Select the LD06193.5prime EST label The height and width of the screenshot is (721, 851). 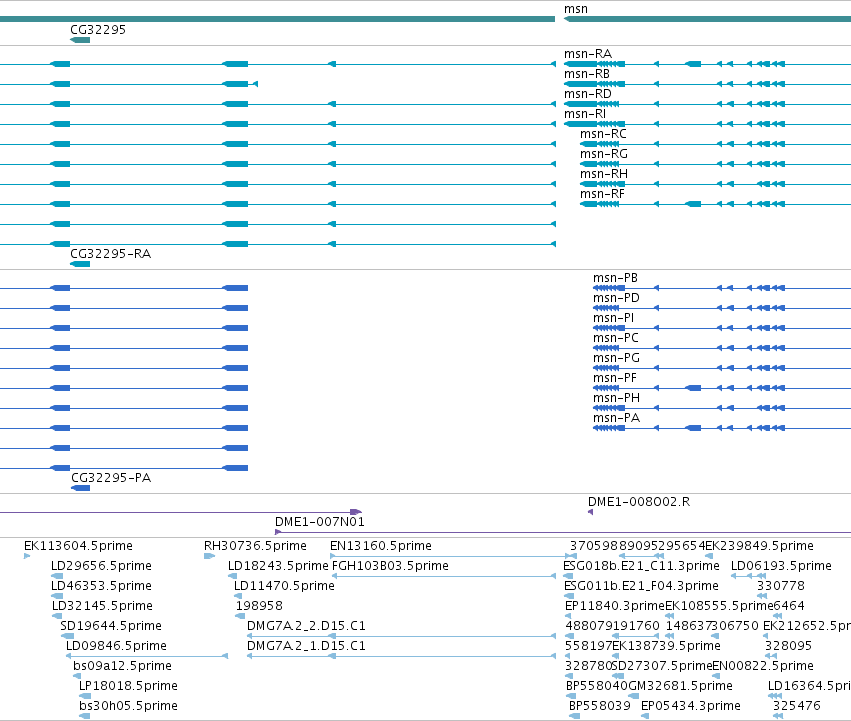(x=782, y=566)
